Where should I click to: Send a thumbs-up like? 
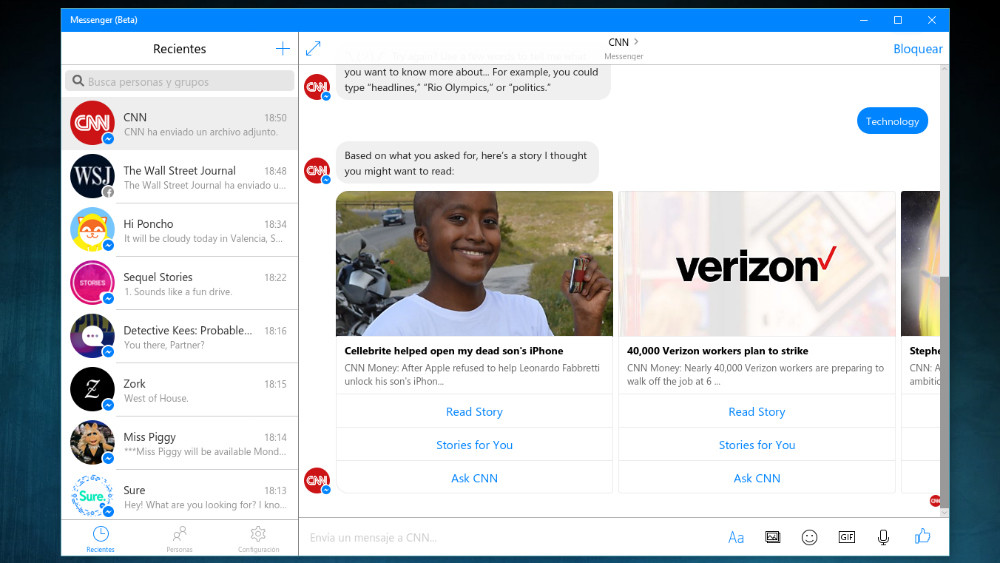point(922,536)
